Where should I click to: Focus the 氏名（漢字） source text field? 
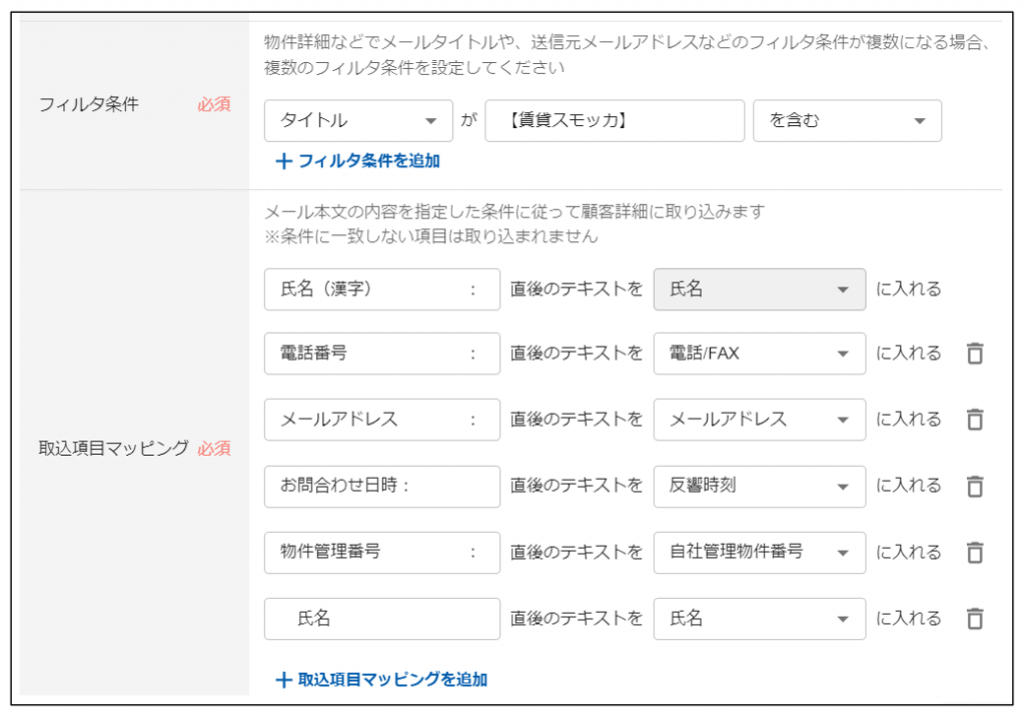tap(382, 289)
